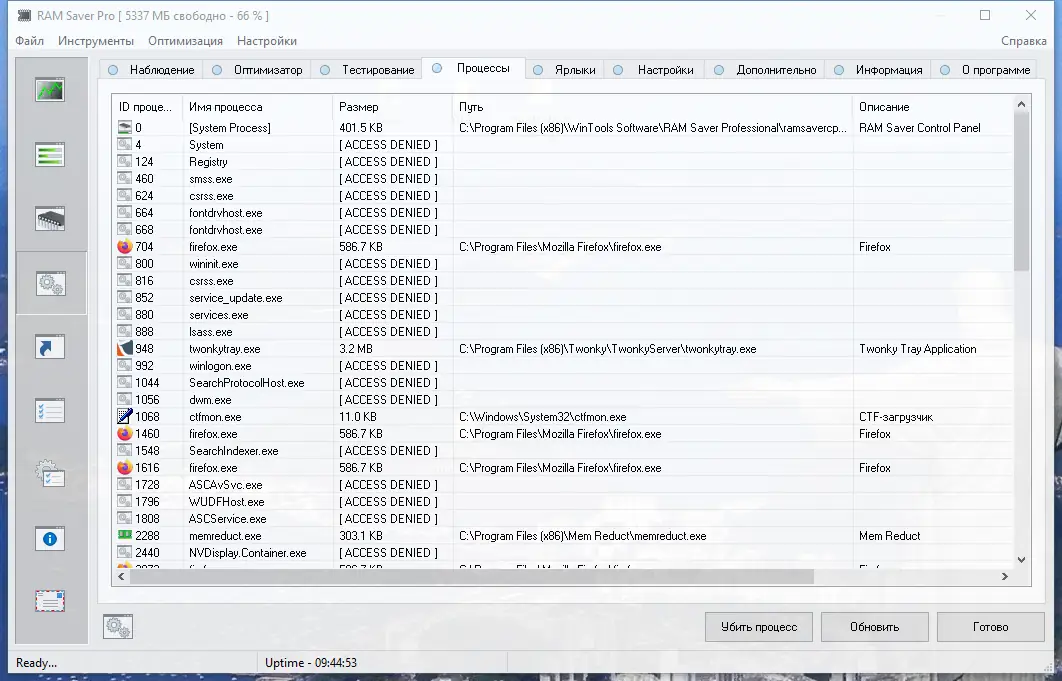This screenshot has width=1062, height=681.
Task: Sort by Путь column header
Action: click(652, 106)
